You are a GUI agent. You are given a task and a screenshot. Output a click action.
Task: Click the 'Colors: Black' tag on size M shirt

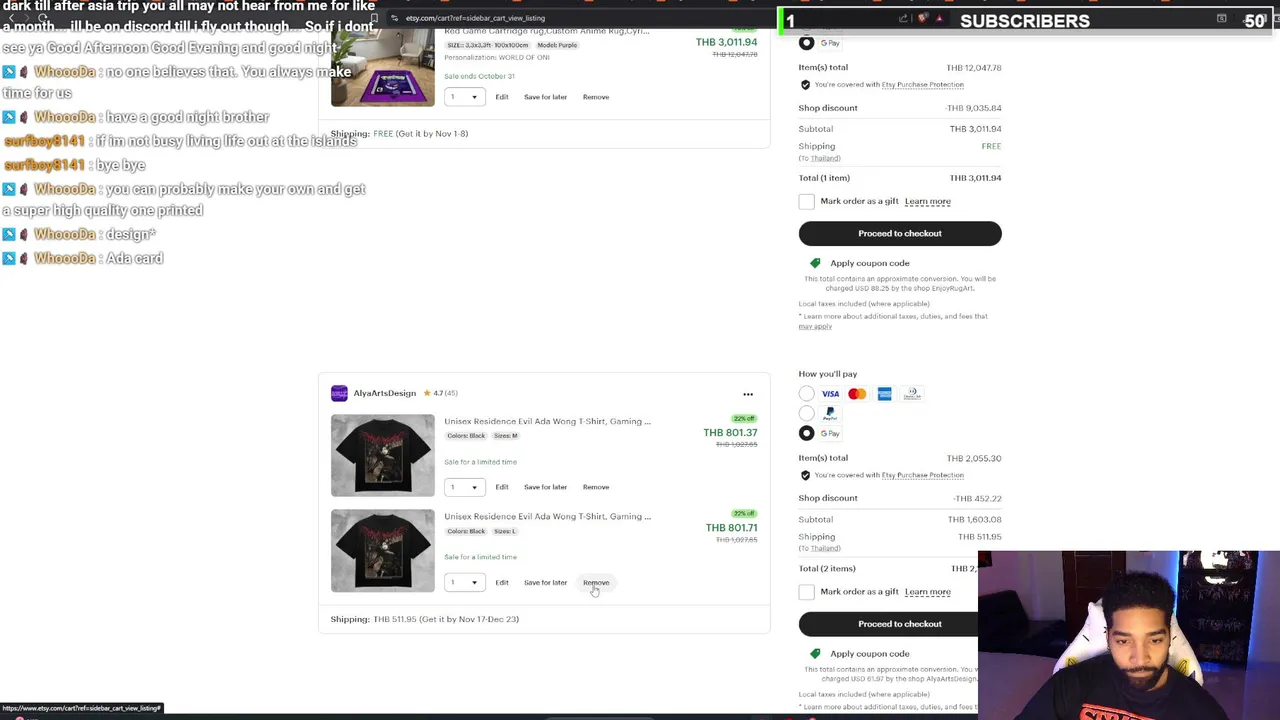(466, 436)
